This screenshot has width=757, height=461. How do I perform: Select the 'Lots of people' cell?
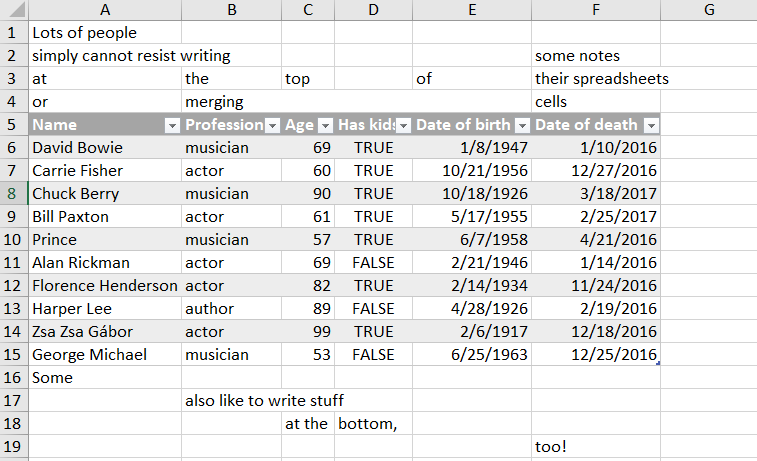coord(104,33)
